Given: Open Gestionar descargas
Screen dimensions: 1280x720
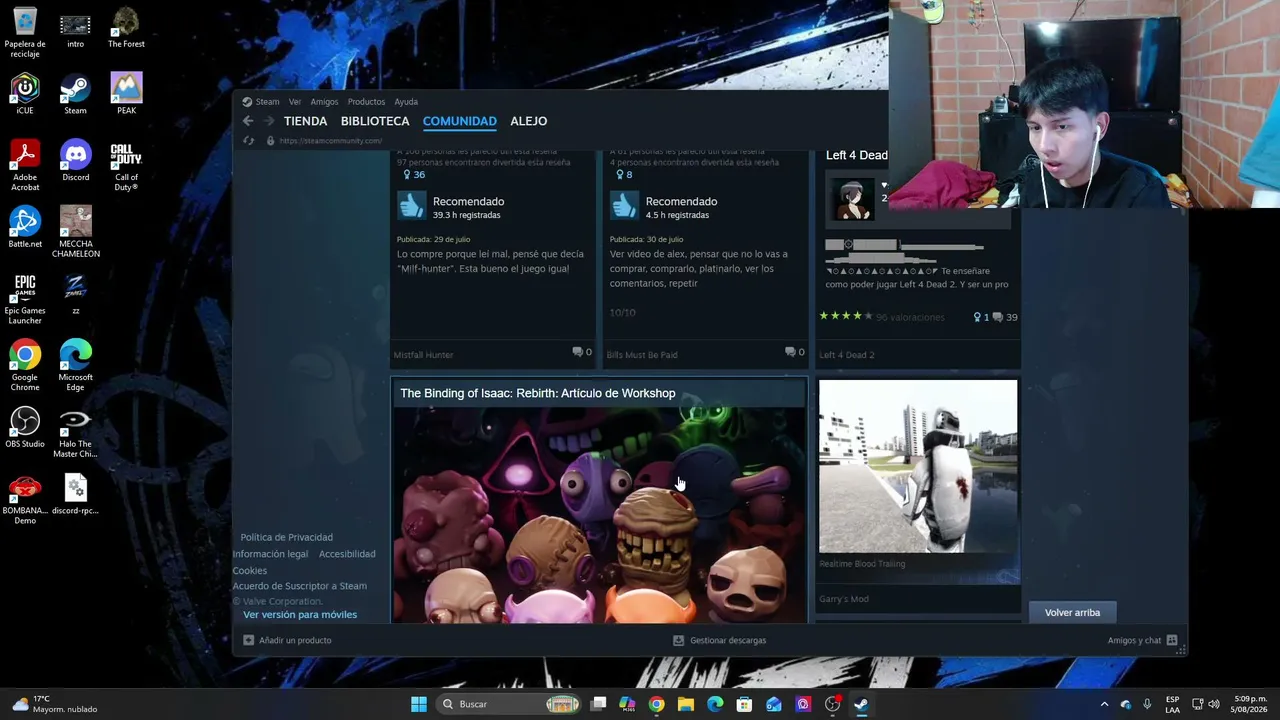Looking at the screenshot, I should pyautogui.click(x=720, y=640).
